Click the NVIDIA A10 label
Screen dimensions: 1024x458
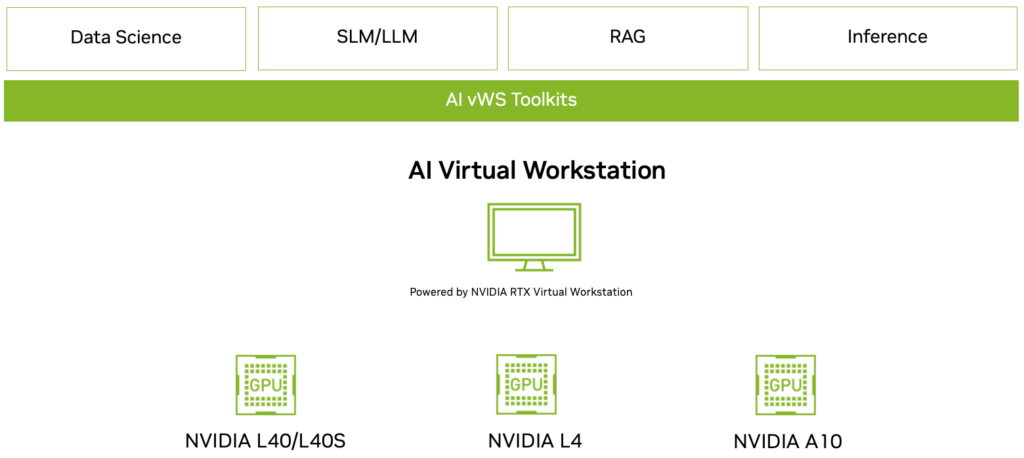(x=788, y=441)
